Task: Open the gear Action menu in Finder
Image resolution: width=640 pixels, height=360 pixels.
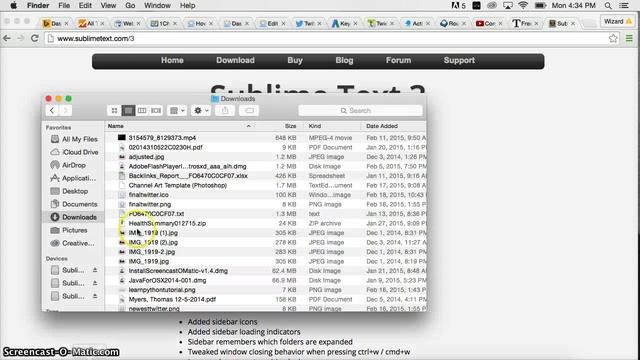Action: click(201, 111)
